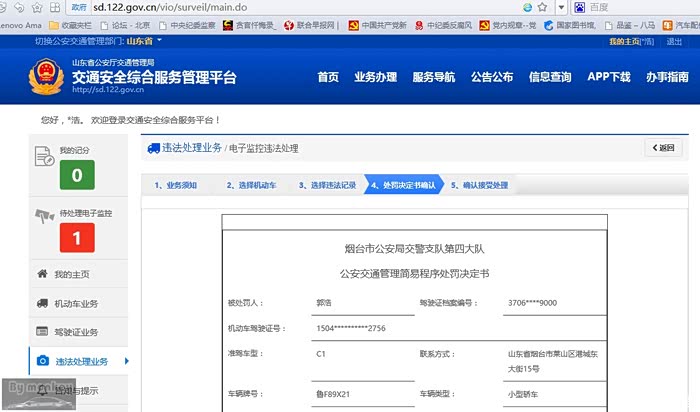Go to step 5 确认接受处理 tab
The width and height of the screenshot is (700, 412).
pos(479,185)
